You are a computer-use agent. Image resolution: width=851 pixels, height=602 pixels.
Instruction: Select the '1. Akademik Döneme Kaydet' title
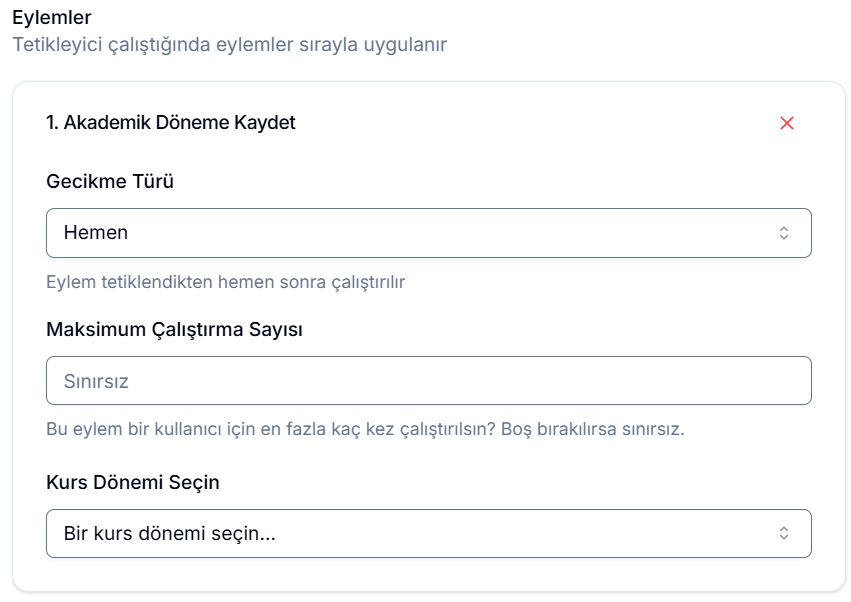(x=170, y=123)
